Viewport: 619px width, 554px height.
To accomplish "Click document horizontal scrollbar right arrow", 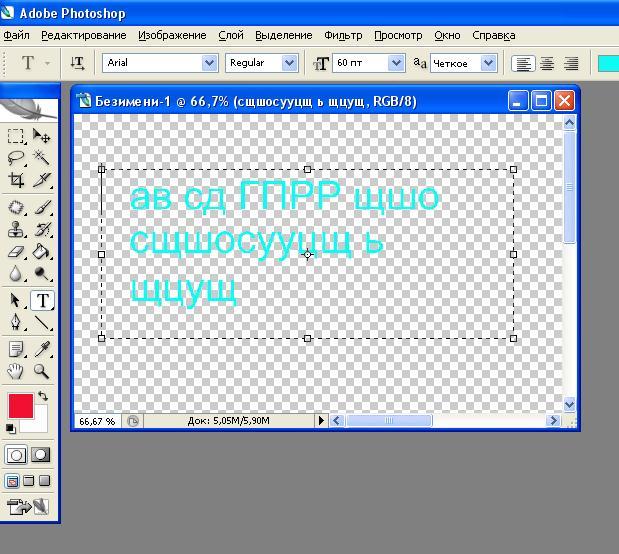I will click(x=553, y=421).
